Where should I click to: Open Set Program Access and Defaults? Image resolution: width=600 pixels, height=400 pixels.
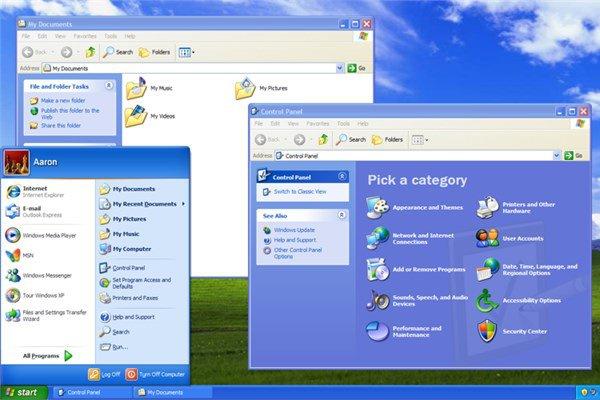point(135,283)
